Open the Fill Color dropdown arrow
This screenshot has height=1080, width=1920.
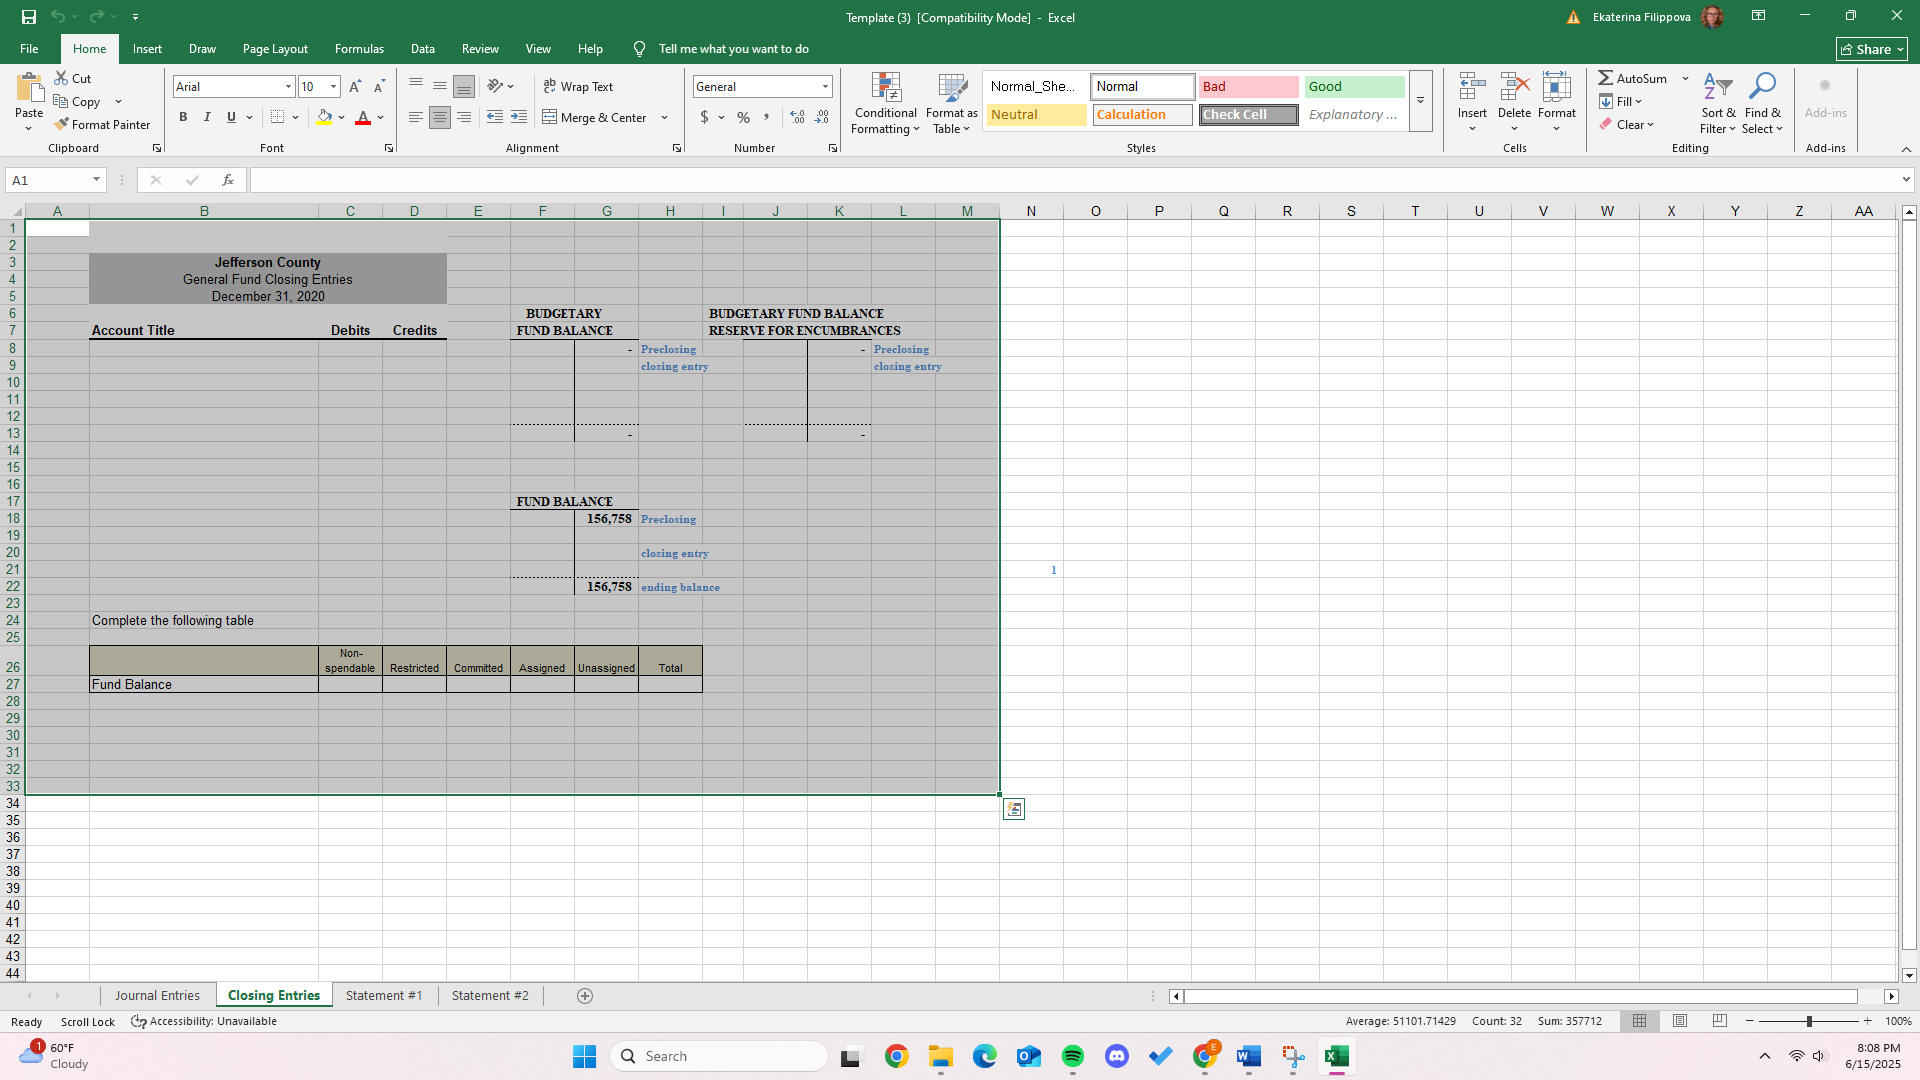point(341,118)
